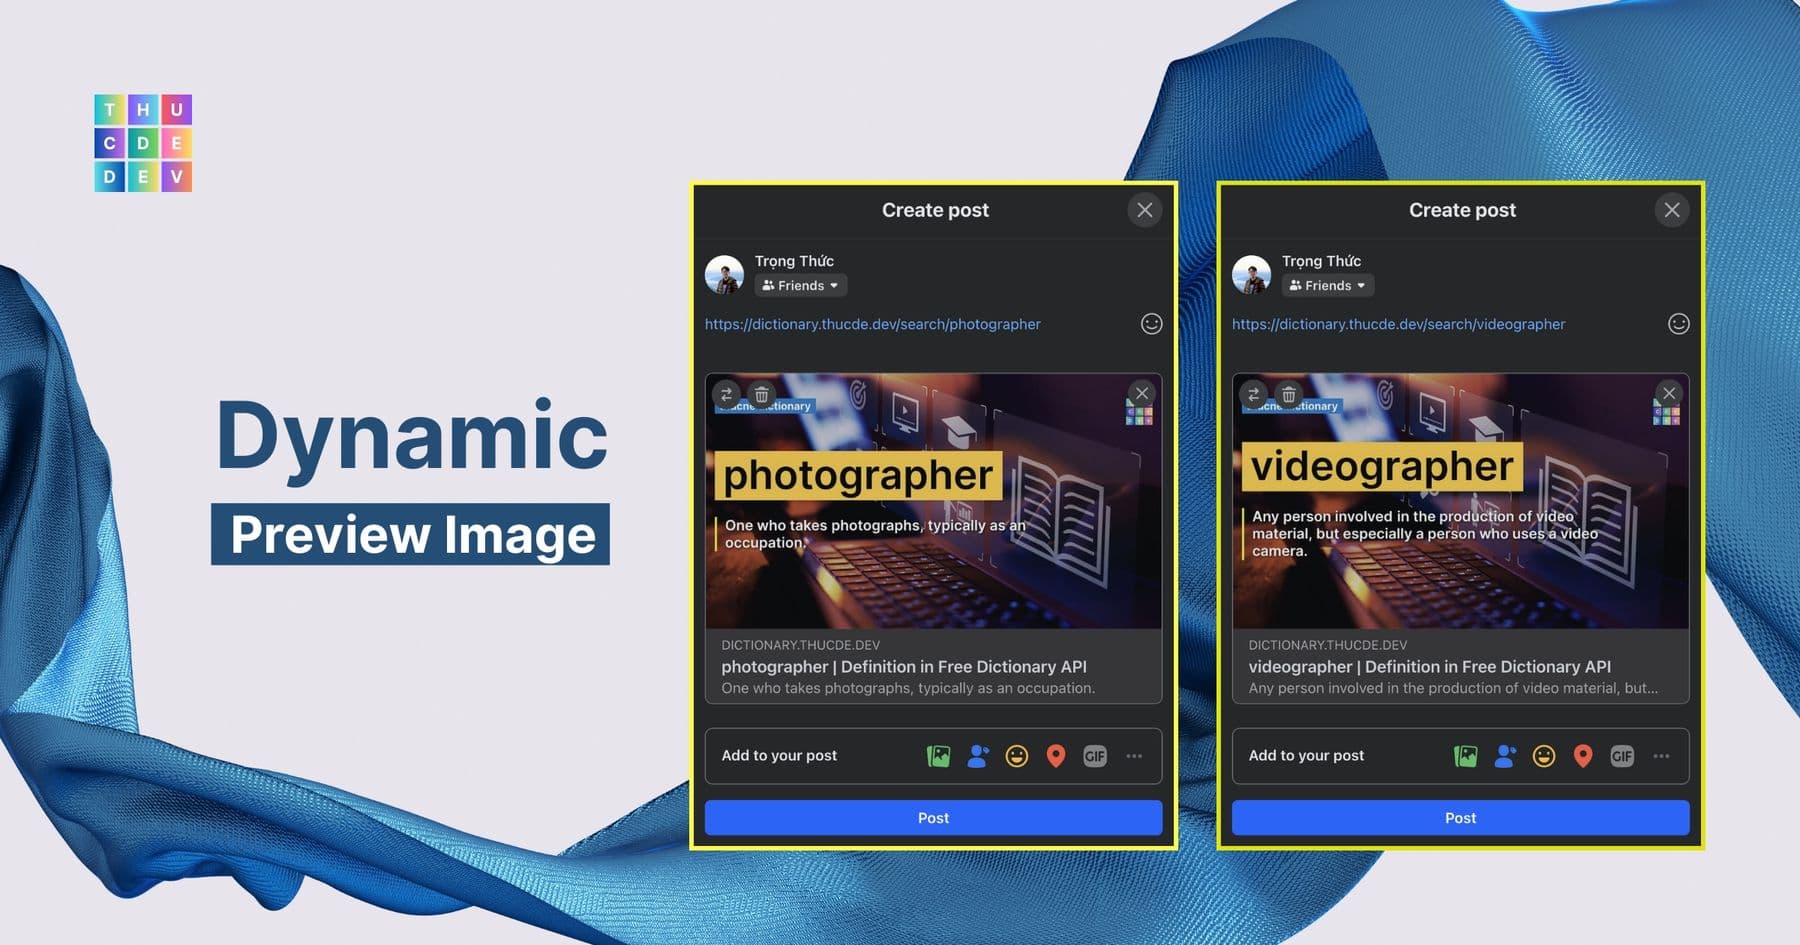Open more options ellipsis in photographer post
1800x945 pixels.
(x=1134, y=756)
